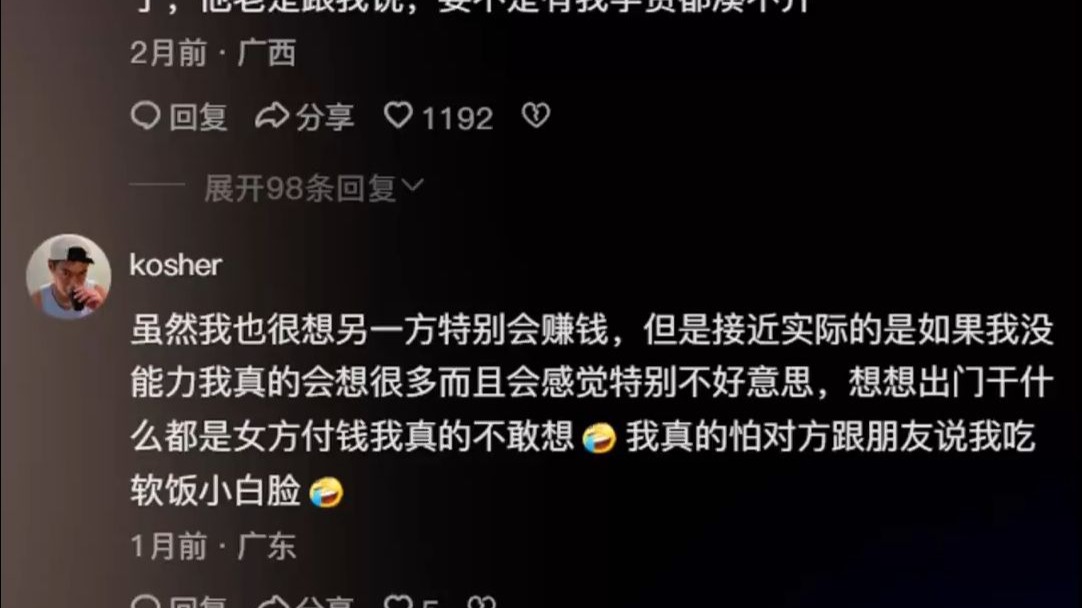1082x608 pixels.
Task: Click the 分享 label on the 广西 comment
Action: 325,117
